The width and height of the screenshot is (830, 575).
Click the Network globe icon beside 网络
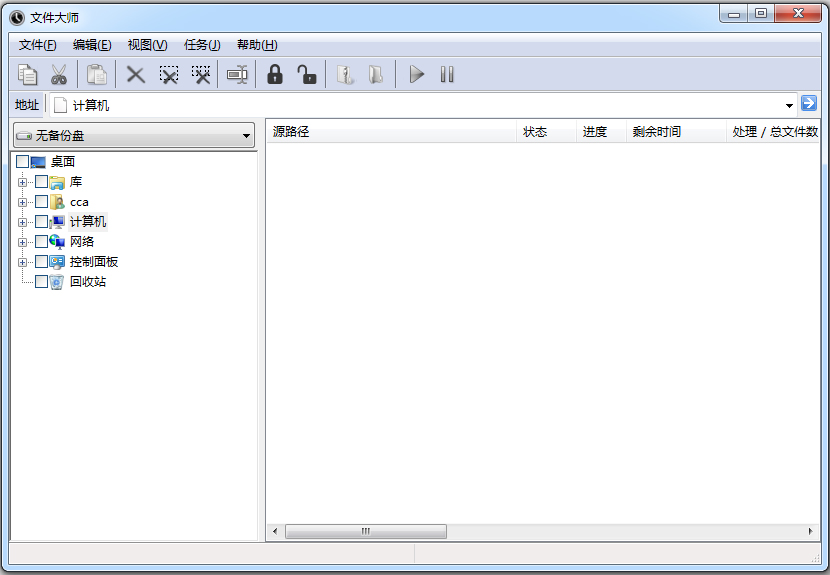point(57,242)
